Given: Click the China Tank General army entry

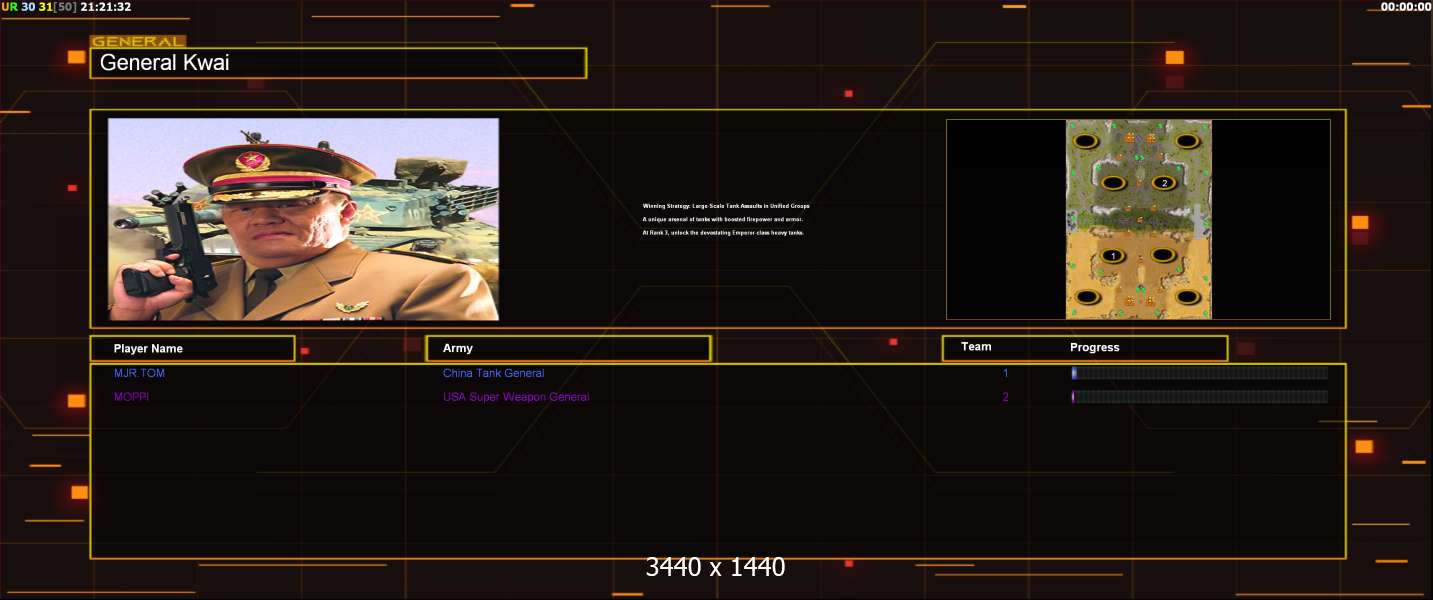Looking at the screenshot, I should pyautogui.click(x=494, y=373).
